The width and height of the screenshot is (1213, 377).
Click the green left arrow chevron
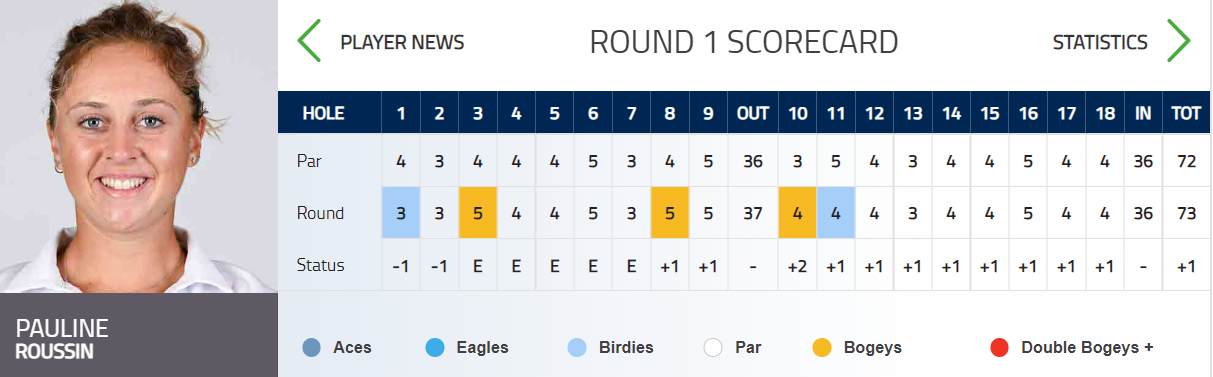click(x=309, y=41)
